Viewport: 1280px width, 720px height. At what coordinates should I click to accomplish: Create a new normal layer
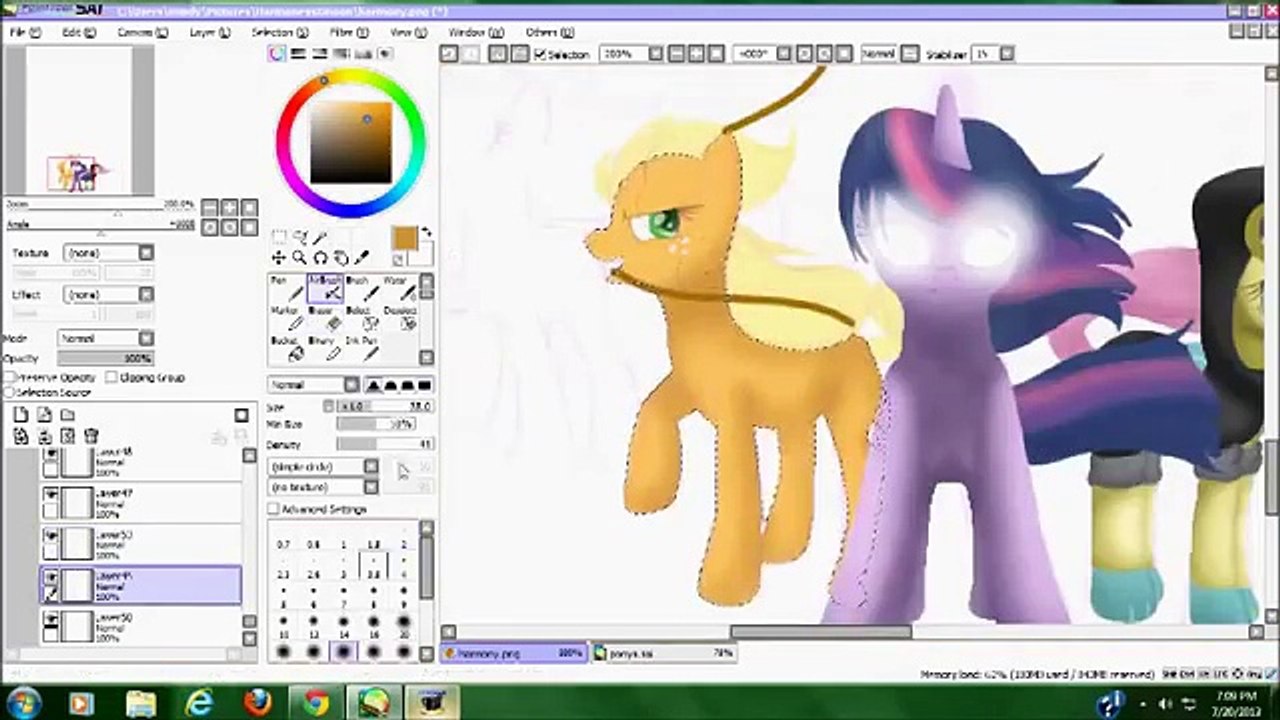tap(21, 415)
